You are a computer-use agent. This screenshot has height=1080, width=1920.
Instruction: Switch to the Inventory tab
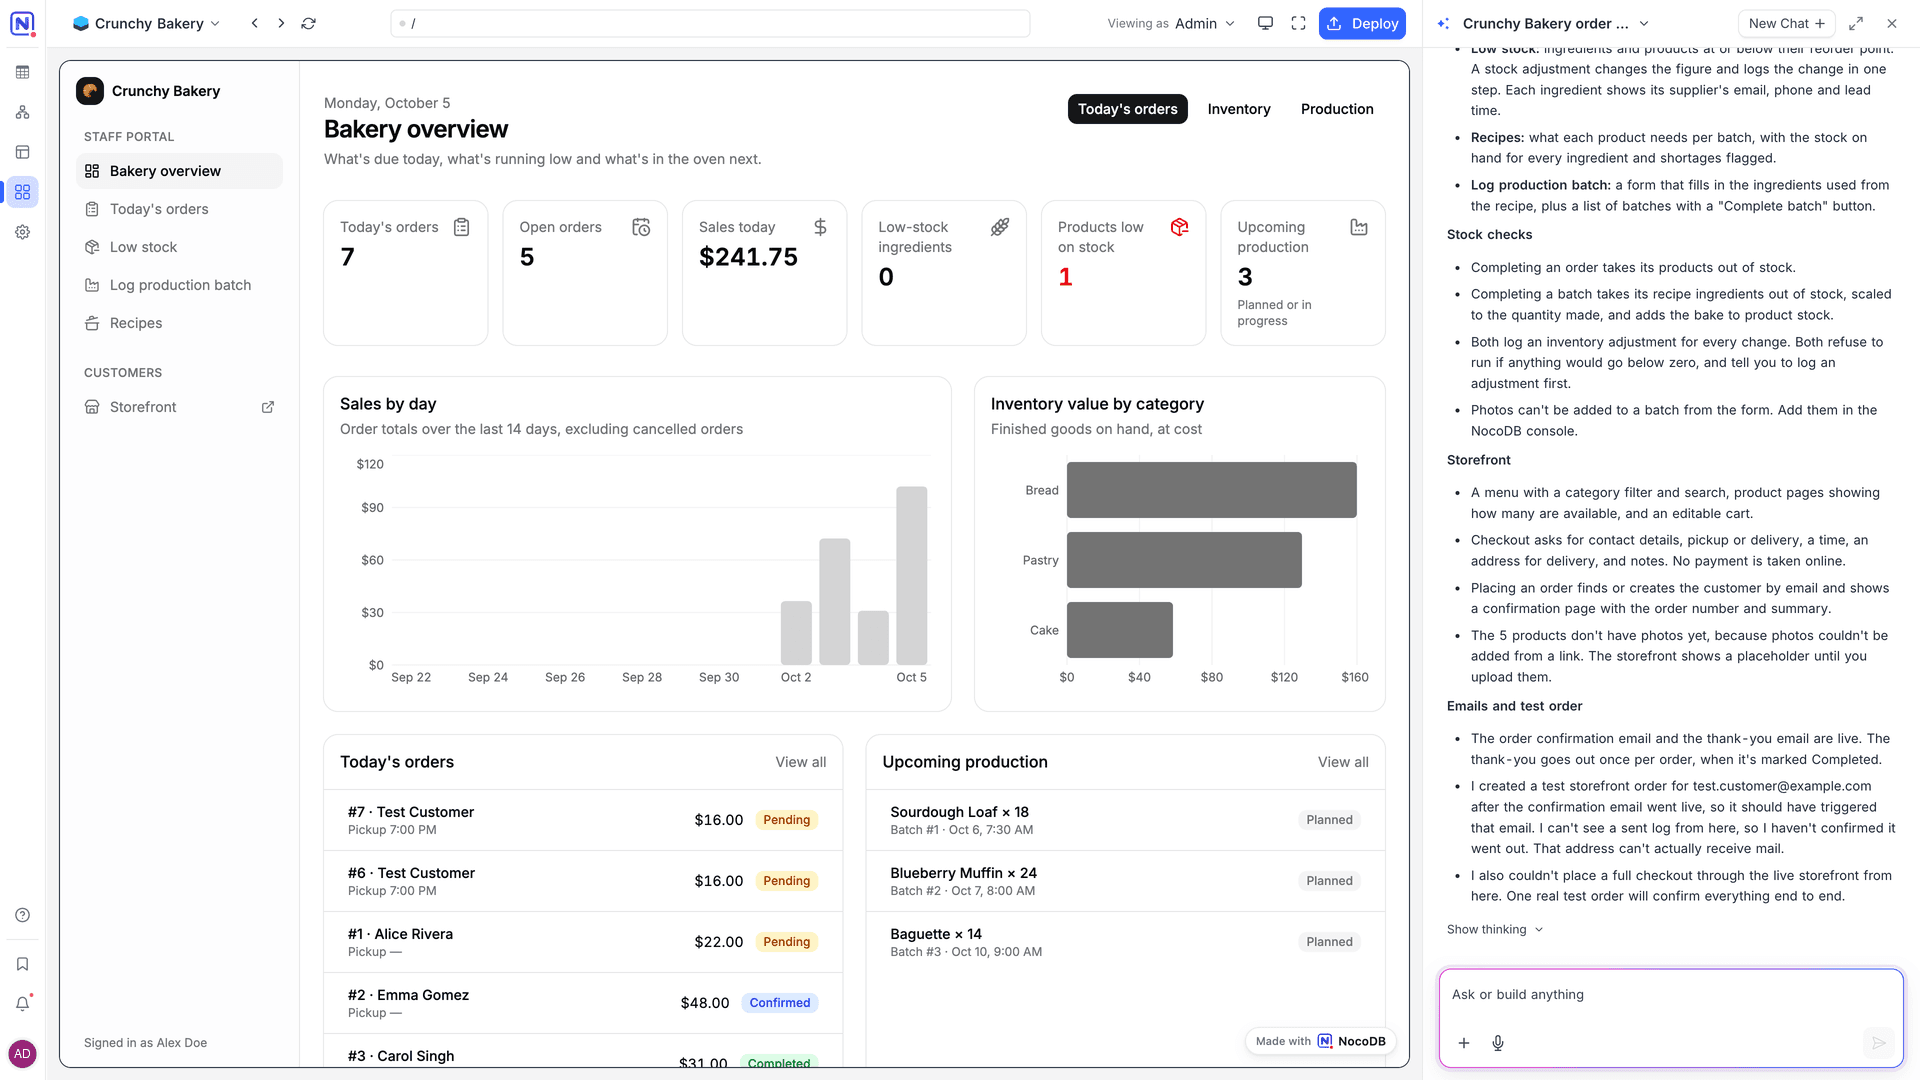pos(1239,109)
